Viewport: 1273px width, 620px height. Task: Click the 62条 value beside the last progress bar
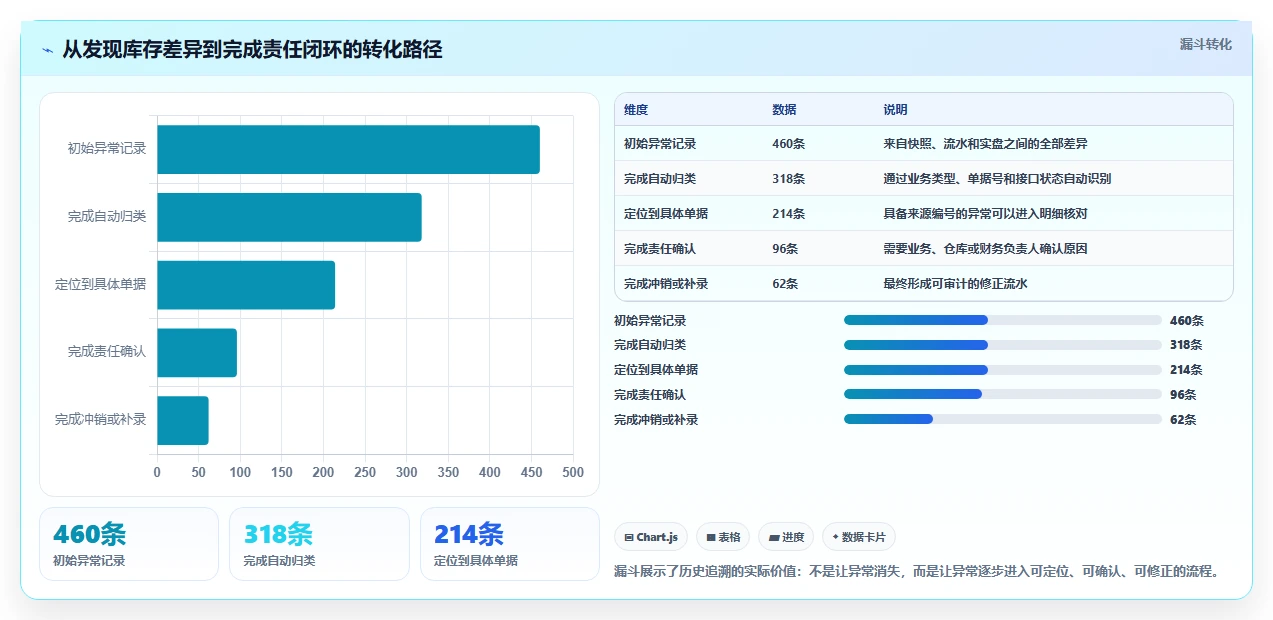1183,420
